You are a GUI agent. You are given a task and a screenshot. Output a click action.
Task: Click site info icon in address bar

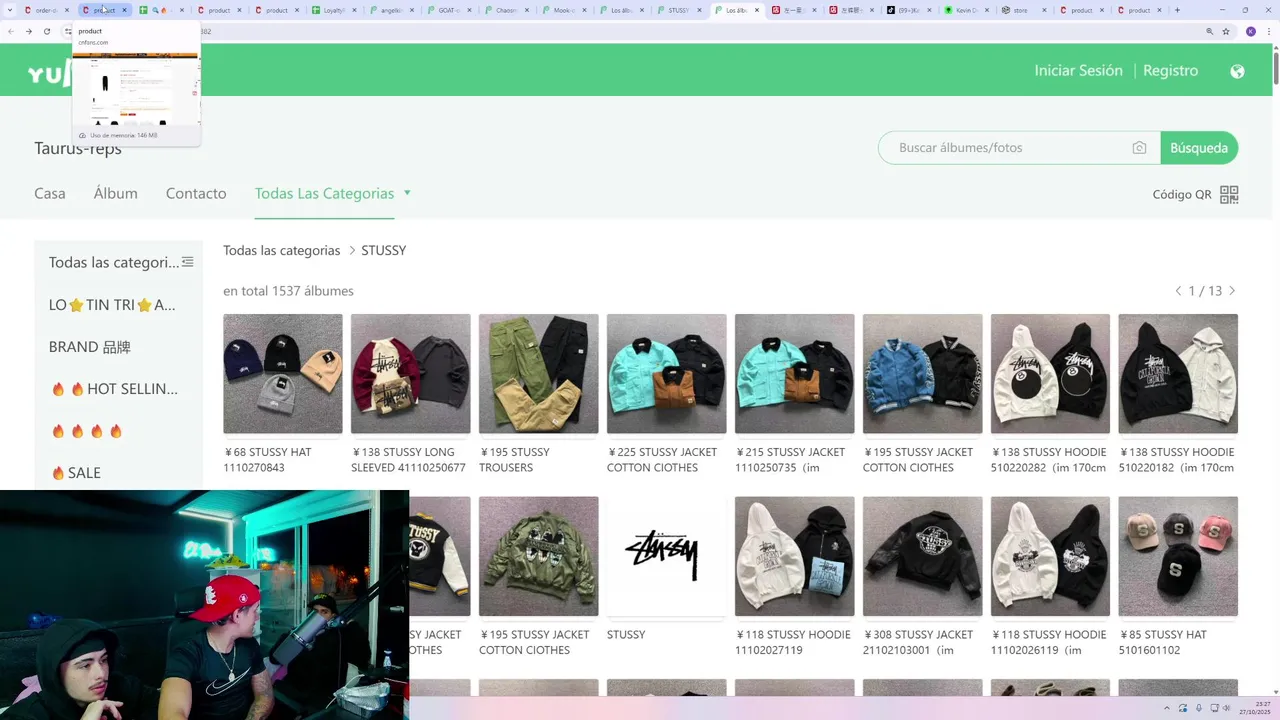(68, 31)
